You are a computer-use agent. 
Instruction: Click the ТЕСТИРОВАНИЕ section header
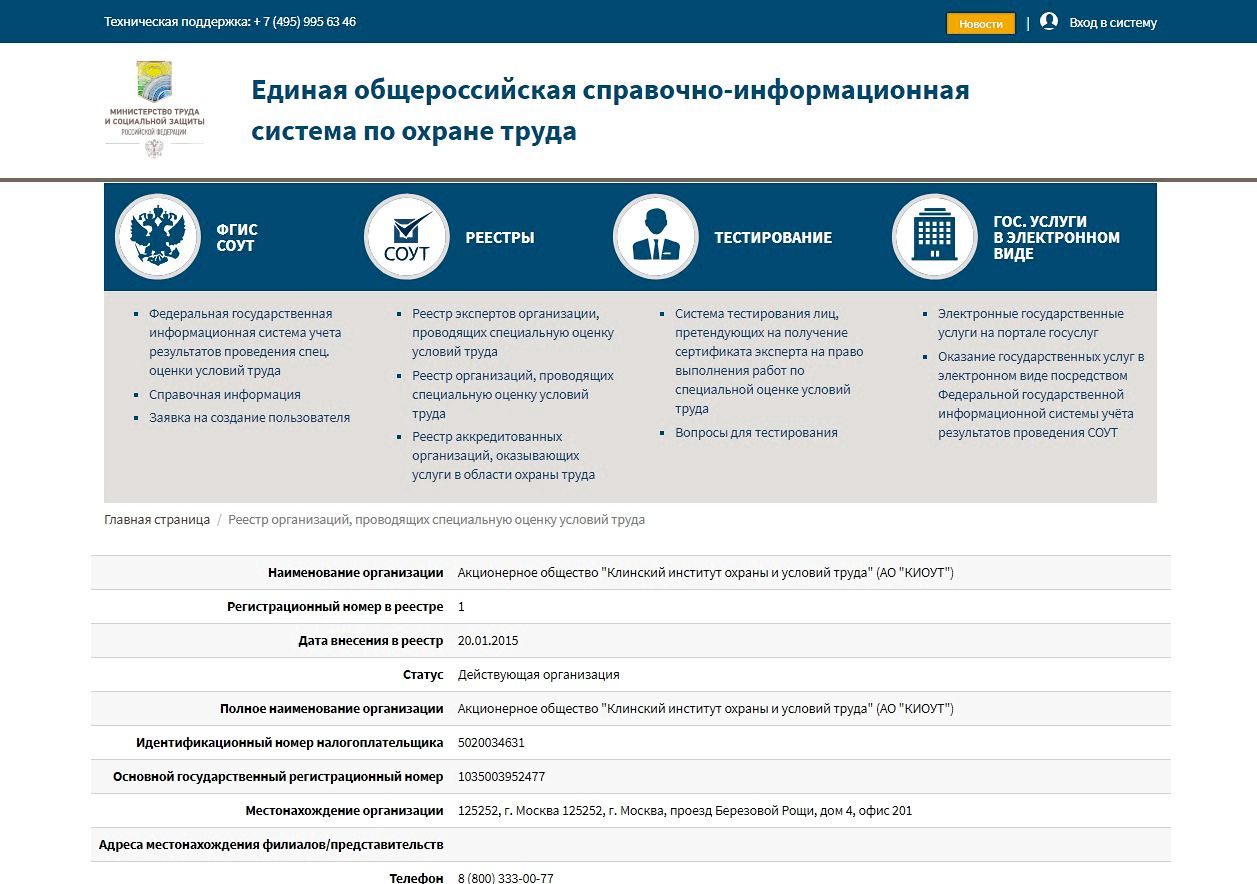772,236
